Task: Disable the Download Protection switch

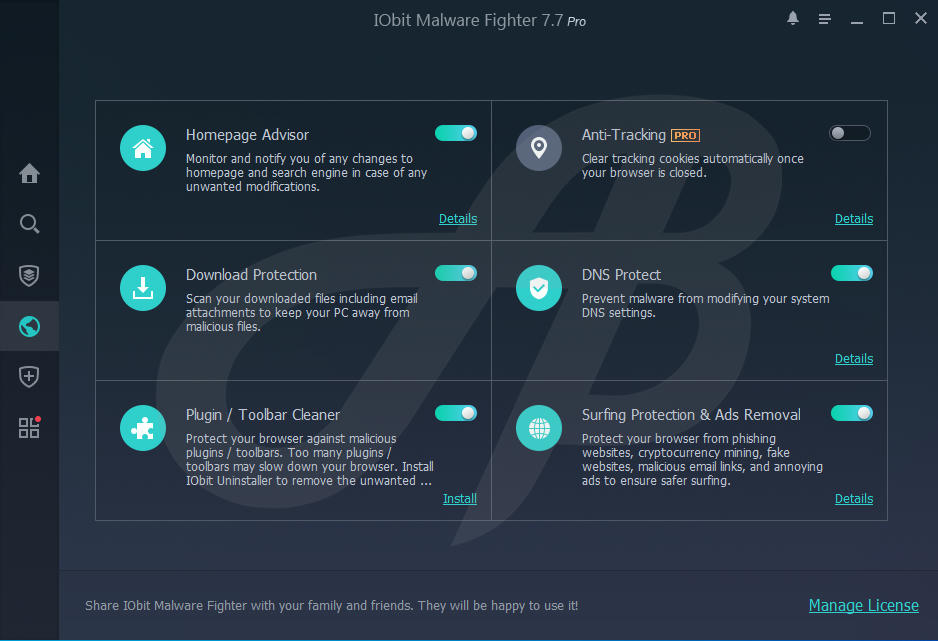Action: click(x=456, y=273)
